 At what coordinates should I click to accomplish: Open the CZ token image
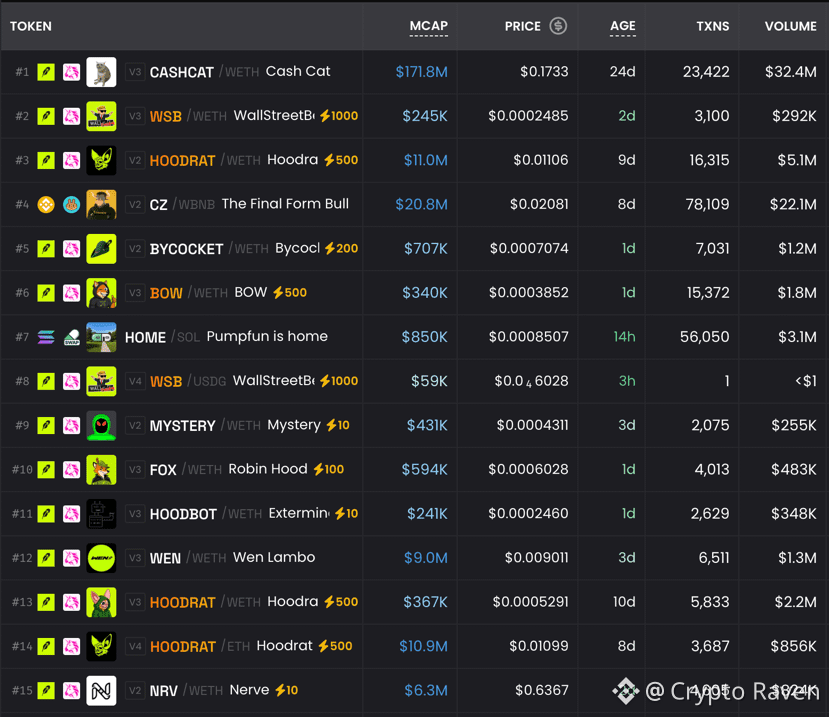101,204
